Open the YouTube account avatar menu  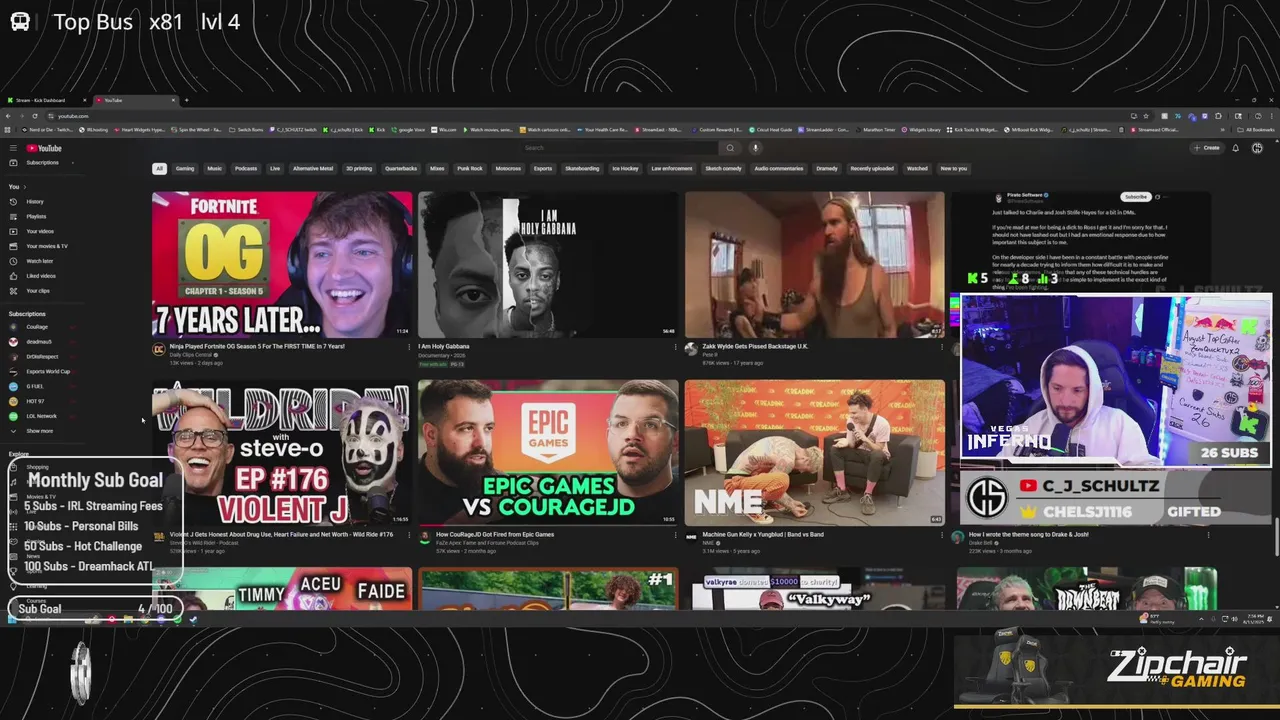tap(1257, 148)
